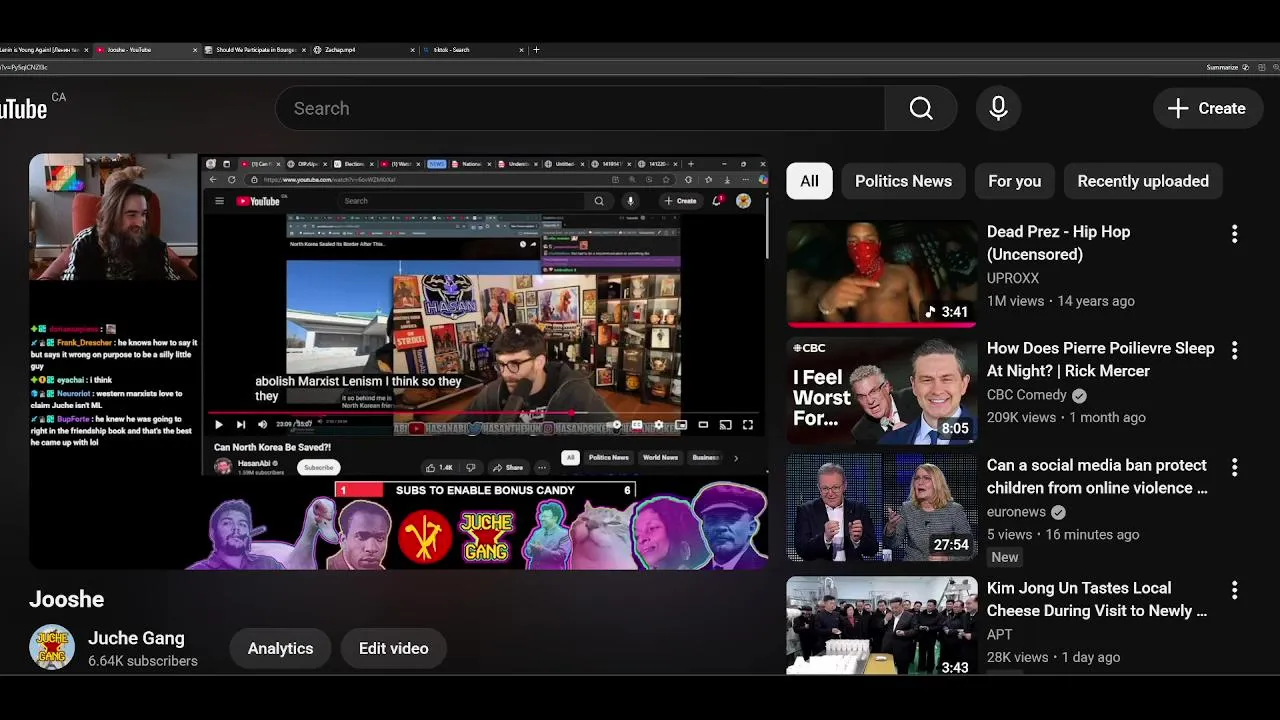Image resolution: width=1280 pixels, height=720 pixels.
Task: Select the For you filter chip
Action: tap(1014, 181)
